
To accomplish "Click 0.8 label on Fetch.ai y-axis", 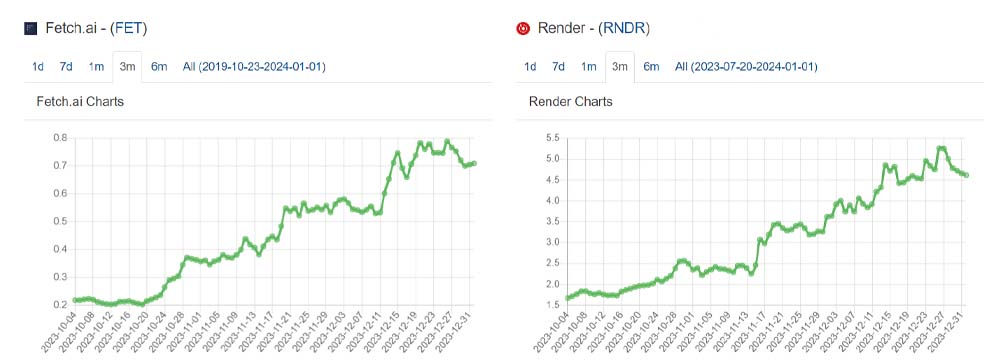I will pos(60,138).
